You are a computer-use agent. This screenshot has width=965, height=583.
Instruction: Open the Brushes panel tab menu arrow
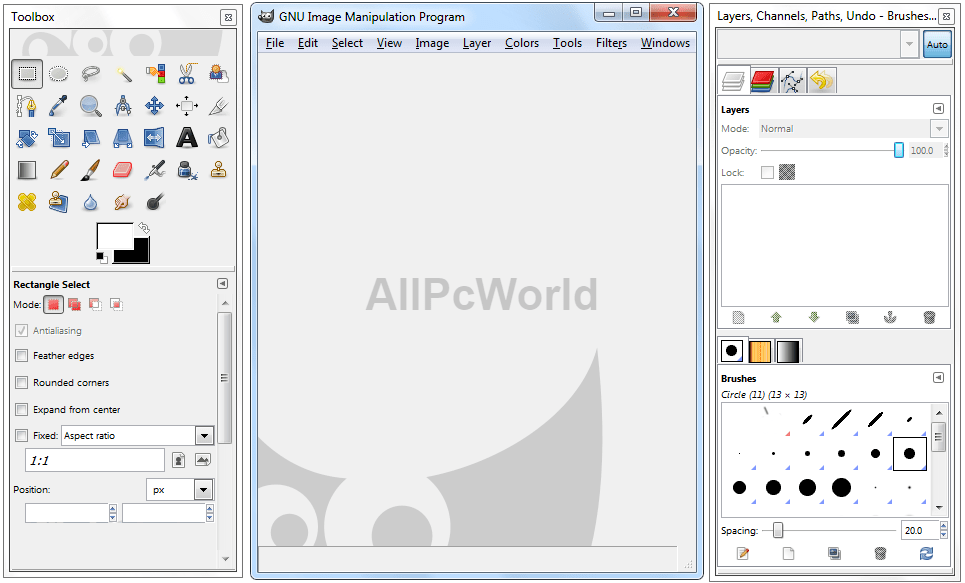point(938,377)
